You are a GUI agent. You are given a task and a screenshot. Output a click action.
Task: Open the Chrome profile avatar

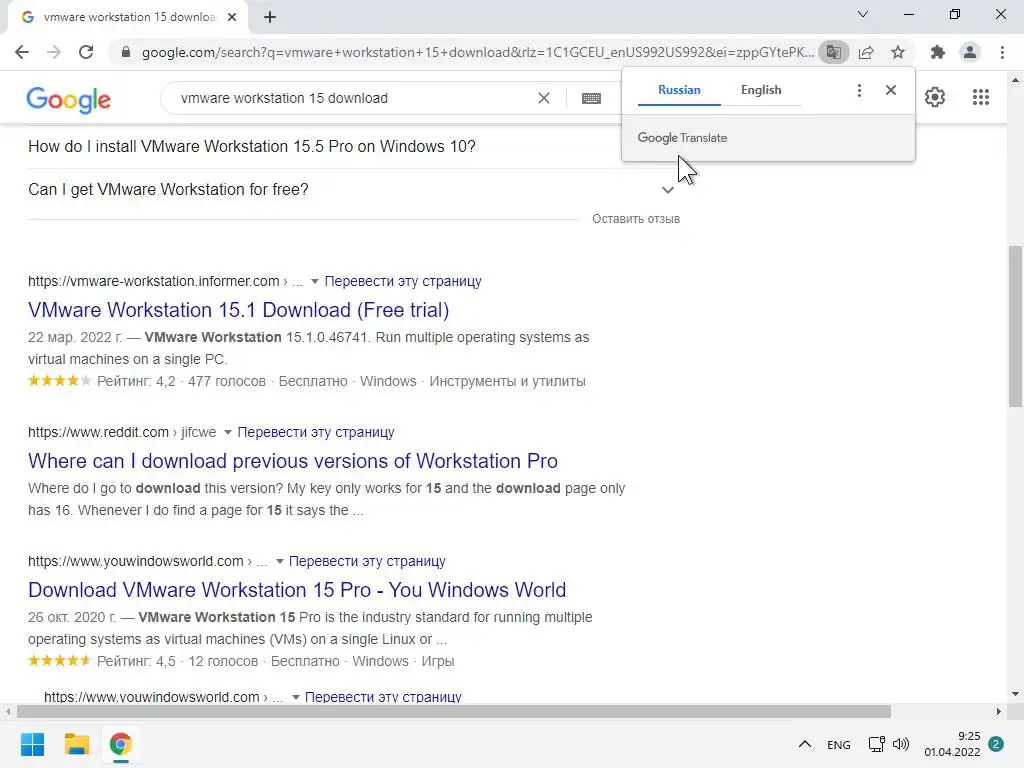point(970,52)
